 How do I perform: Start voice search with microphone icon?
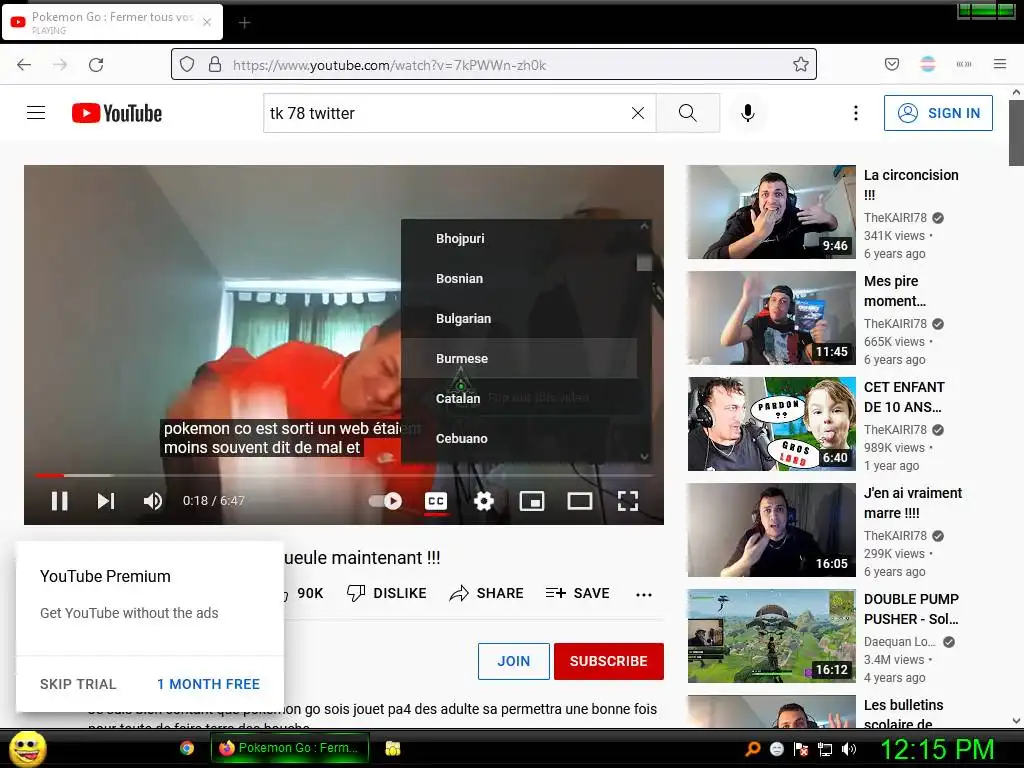coord(748,113)
